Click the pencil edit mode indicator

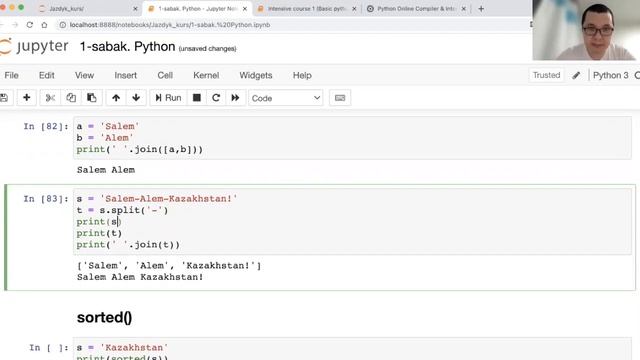click(576, 76)
